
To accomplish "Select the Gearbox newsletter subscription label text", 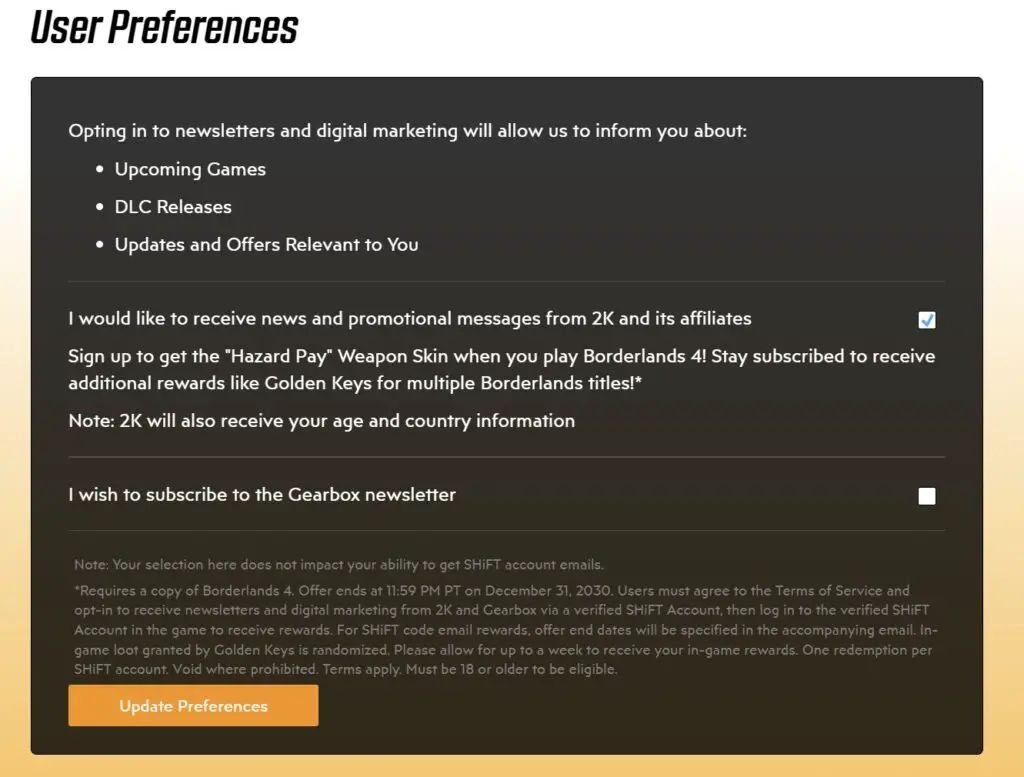I will click(261, 494).
